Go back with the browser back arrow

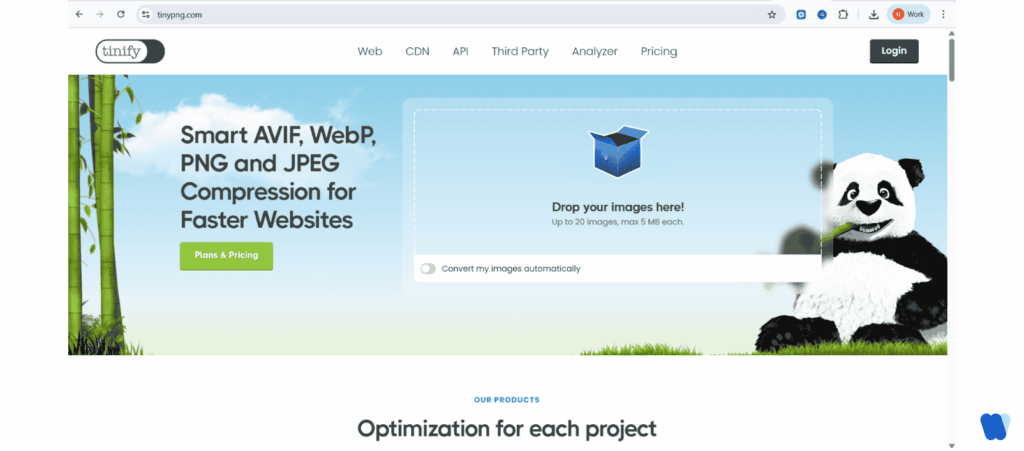(79, 14)
